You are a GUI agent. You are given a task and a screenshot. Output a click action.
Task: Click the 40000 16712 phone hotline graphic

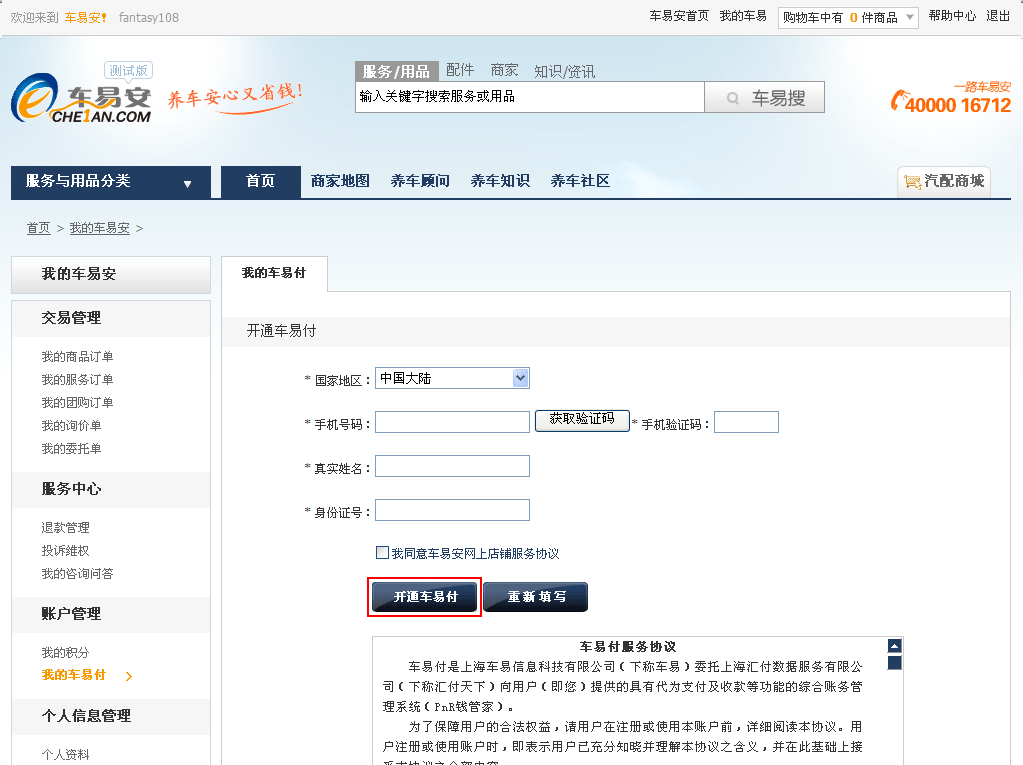(950, 100)
